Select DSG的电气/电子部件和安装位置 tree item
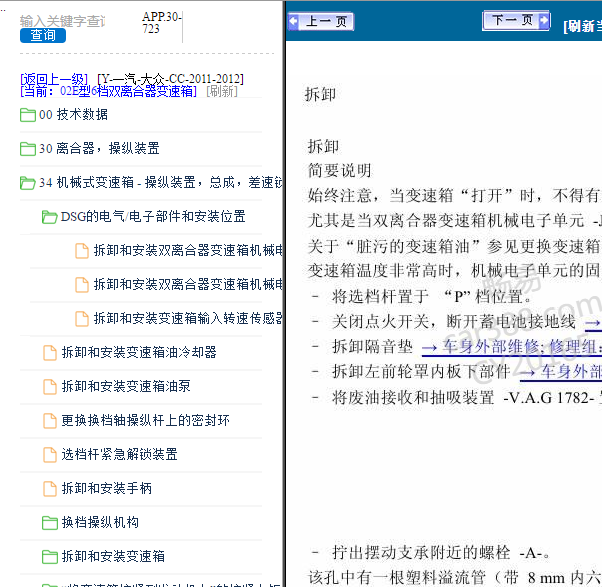Viewport: 602px width, 587px height. pyautogui.click(x=153, y=216)
